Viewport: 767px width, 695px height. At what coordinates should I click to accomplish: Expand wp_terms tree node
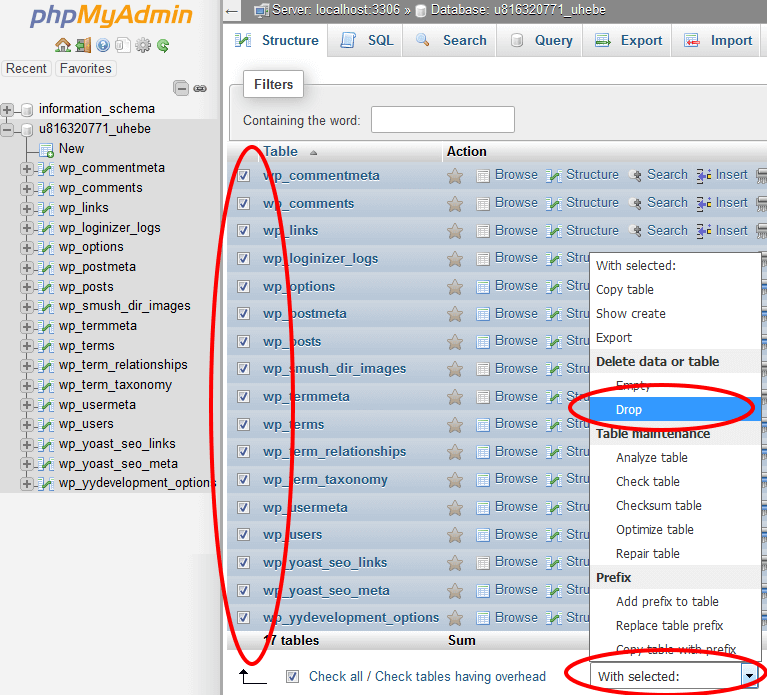pos(27,346)
